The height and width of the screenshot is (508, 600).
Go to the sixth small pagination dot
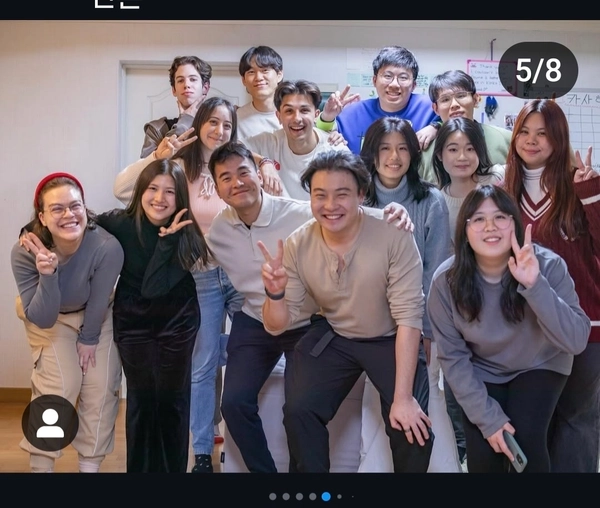[339, 496]
